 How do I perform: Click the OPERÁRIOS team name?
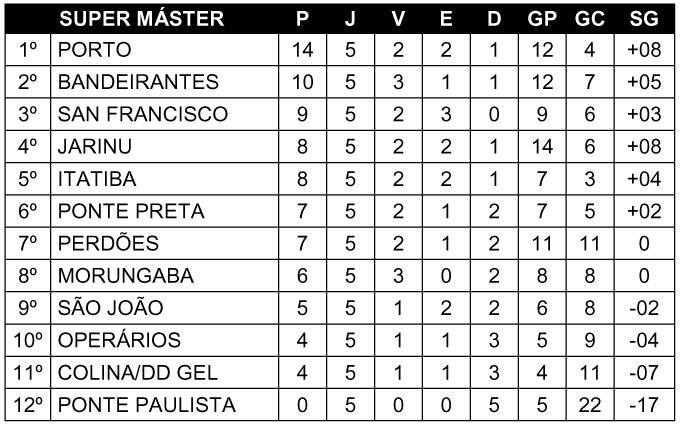point(119,340)
